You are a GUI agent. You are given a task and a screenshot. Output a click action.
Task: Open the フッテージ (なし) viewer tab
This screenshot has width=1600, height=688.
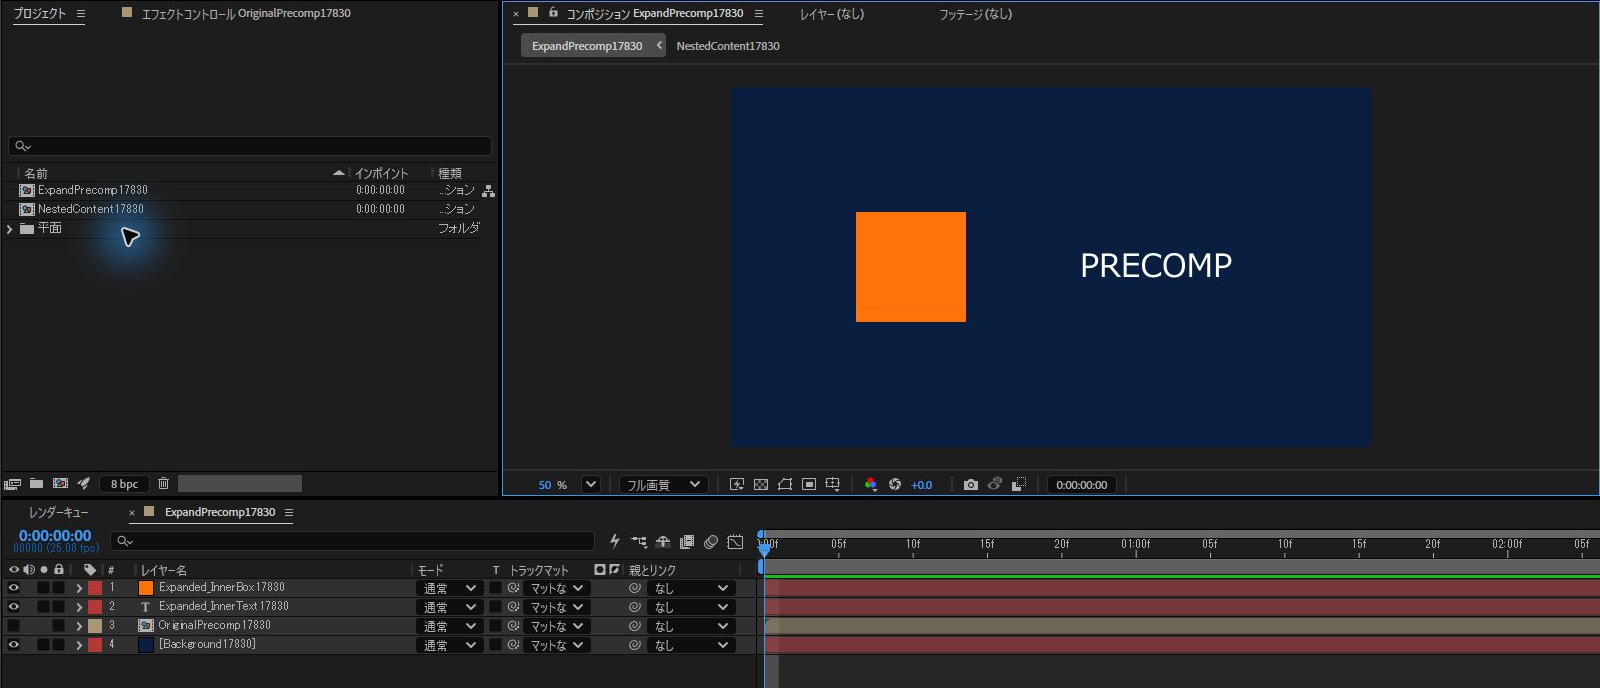[x=975, y=14]
